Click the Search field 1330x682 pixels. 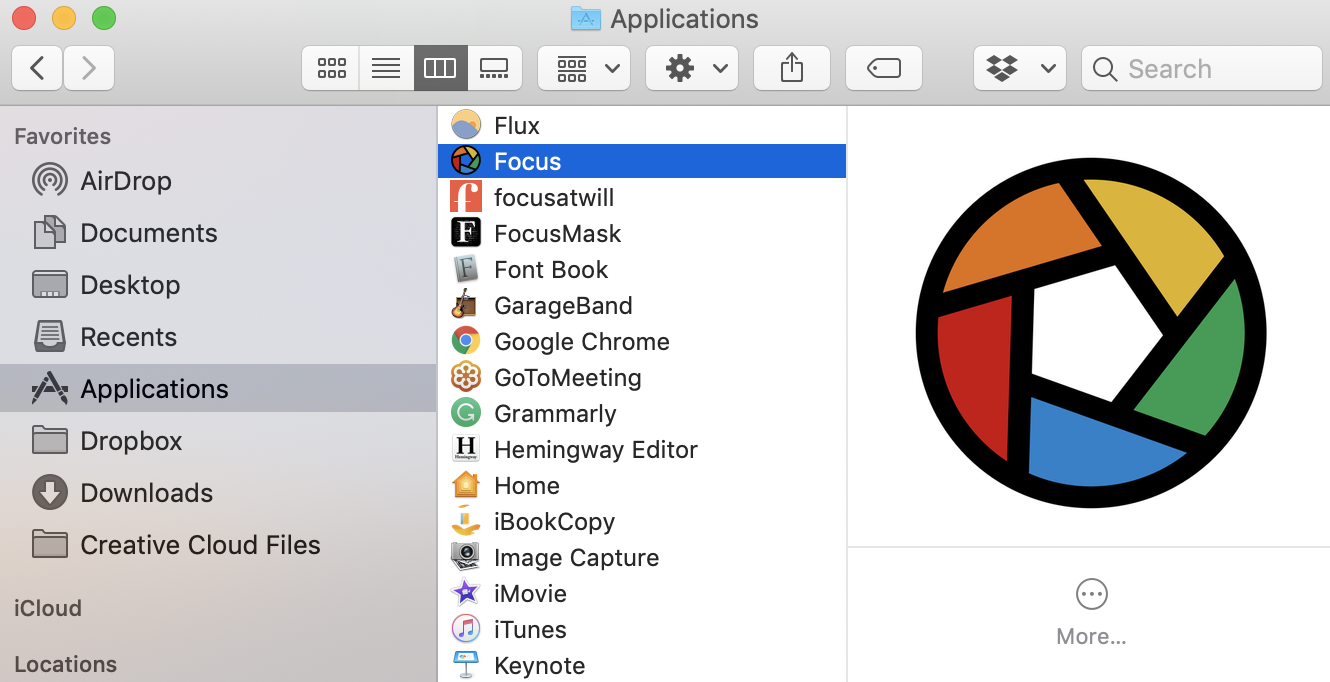click(x=1202, y=68)
